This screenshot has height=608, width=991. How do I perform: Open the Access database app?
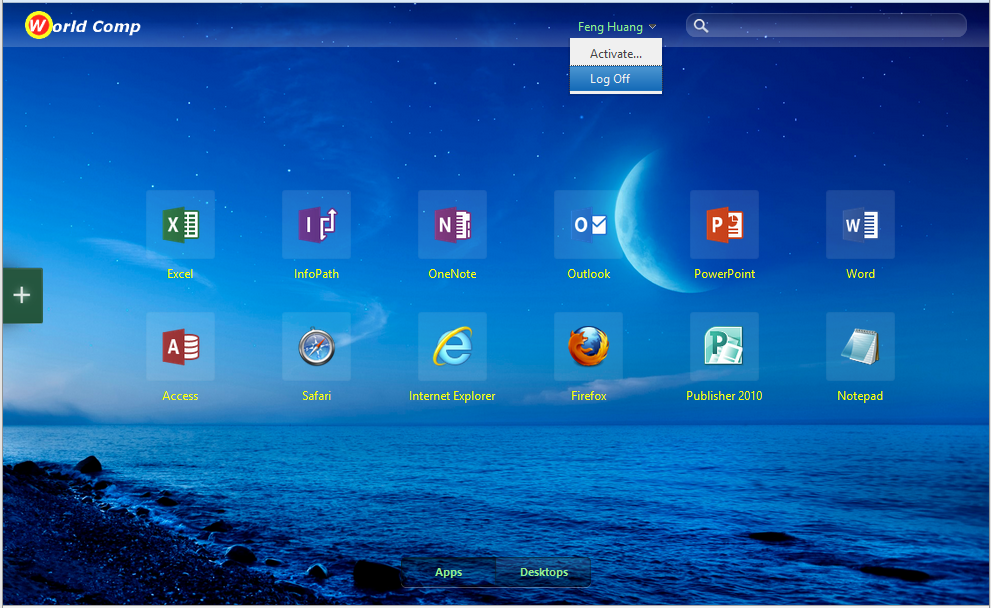[180, 347]
